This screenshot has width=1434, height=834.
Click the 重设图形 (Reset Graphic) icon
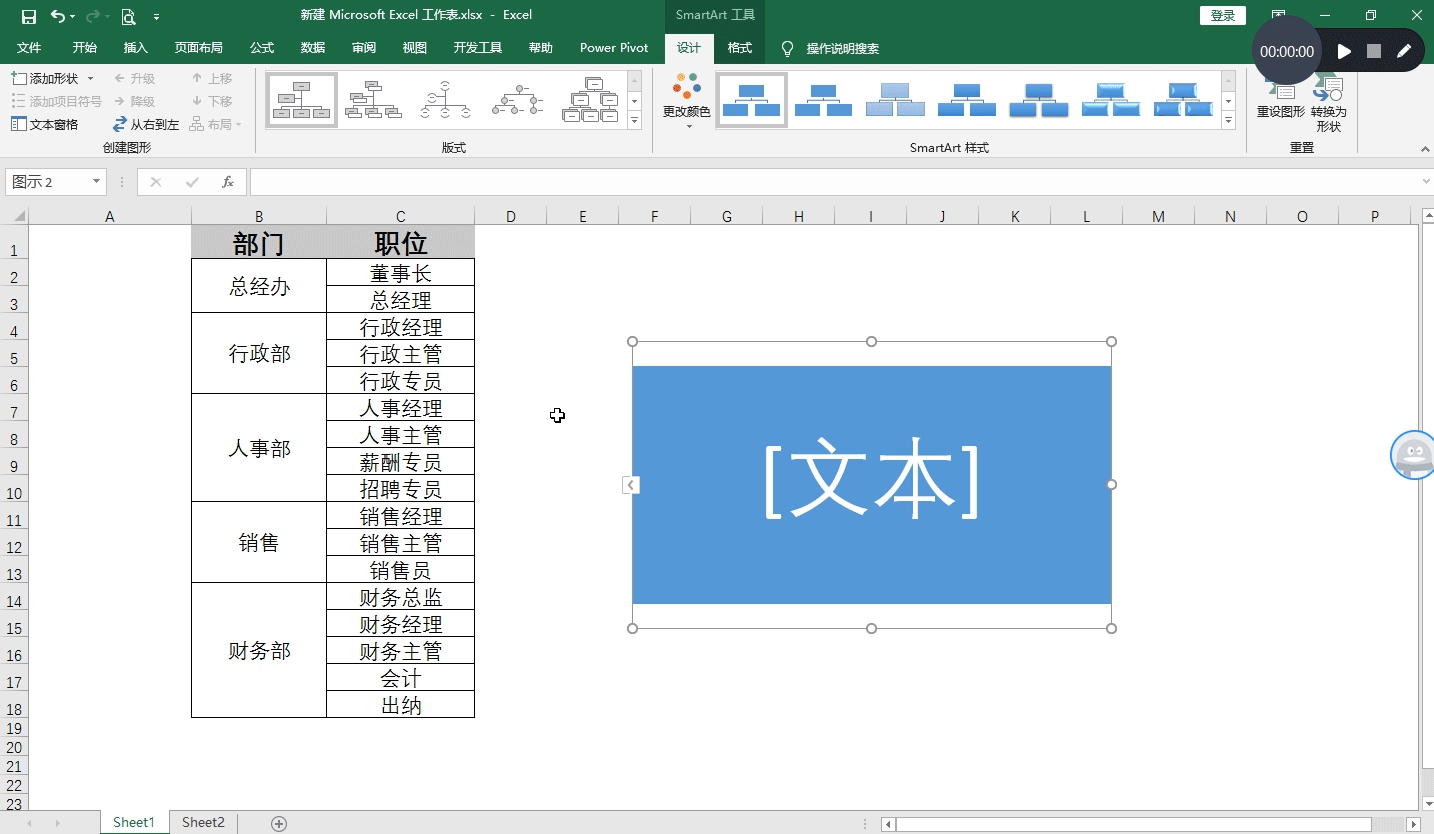point(1279,100)
